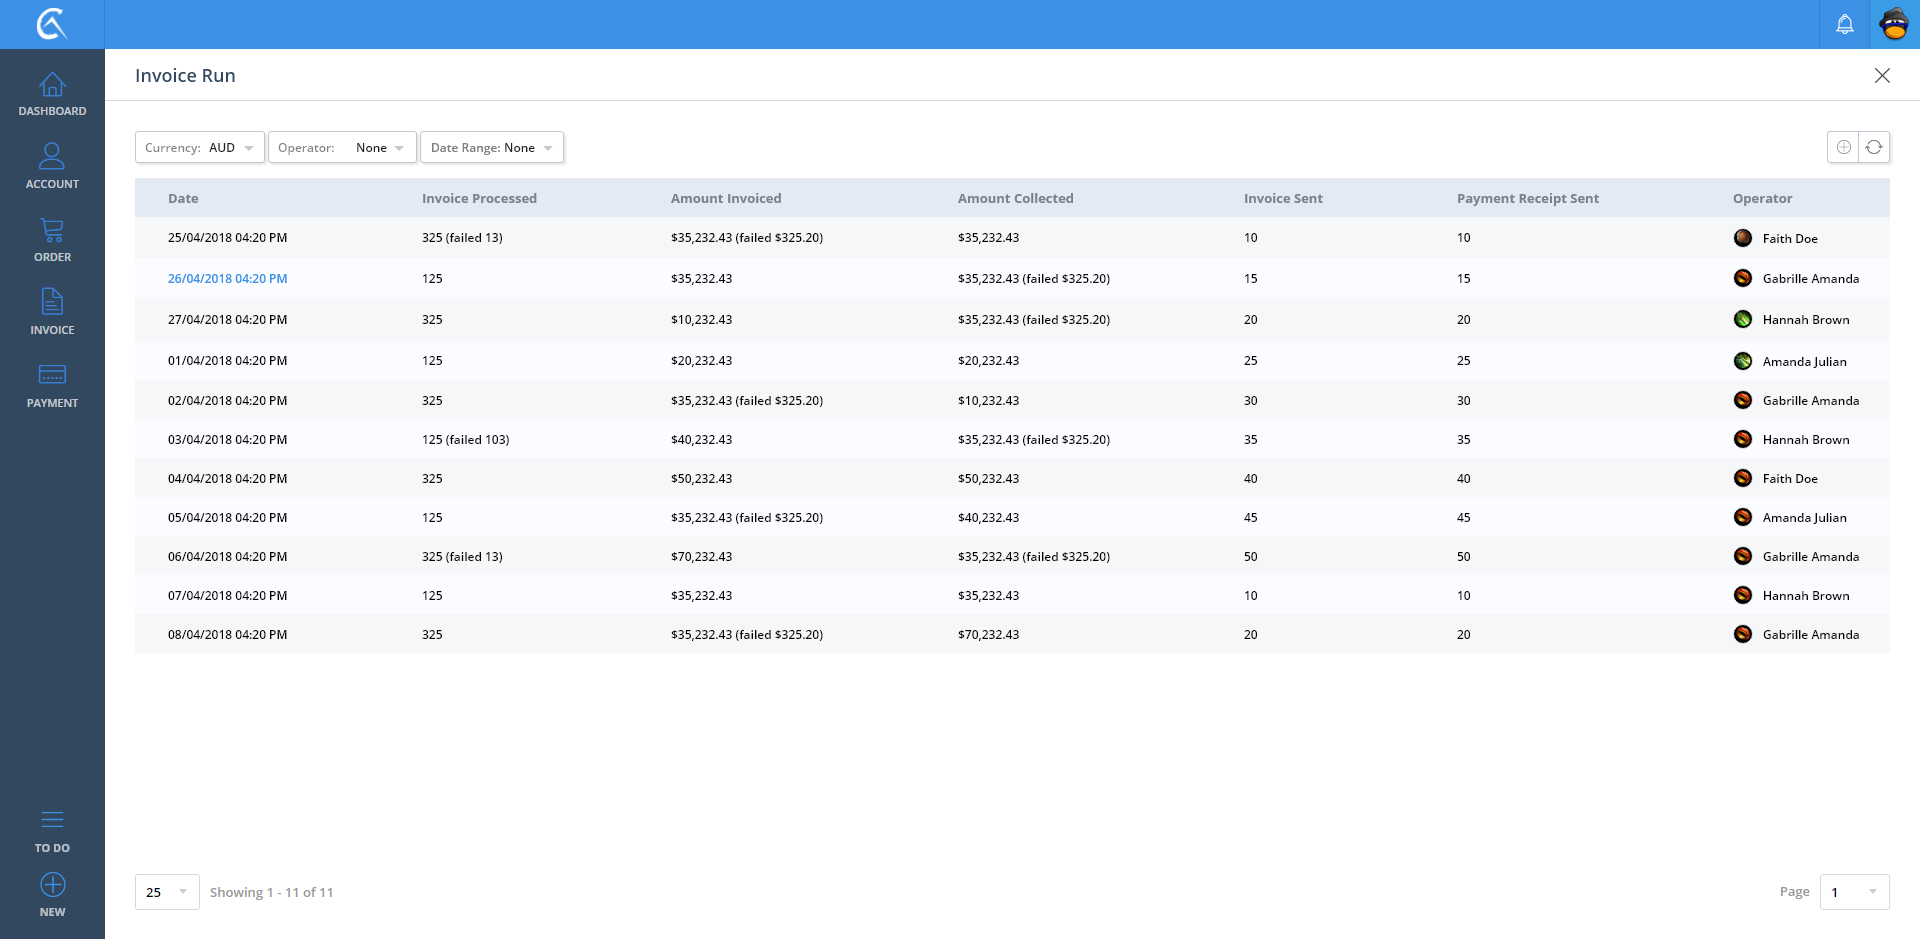Open the Operator filter dropdown

tap(342, 147)
